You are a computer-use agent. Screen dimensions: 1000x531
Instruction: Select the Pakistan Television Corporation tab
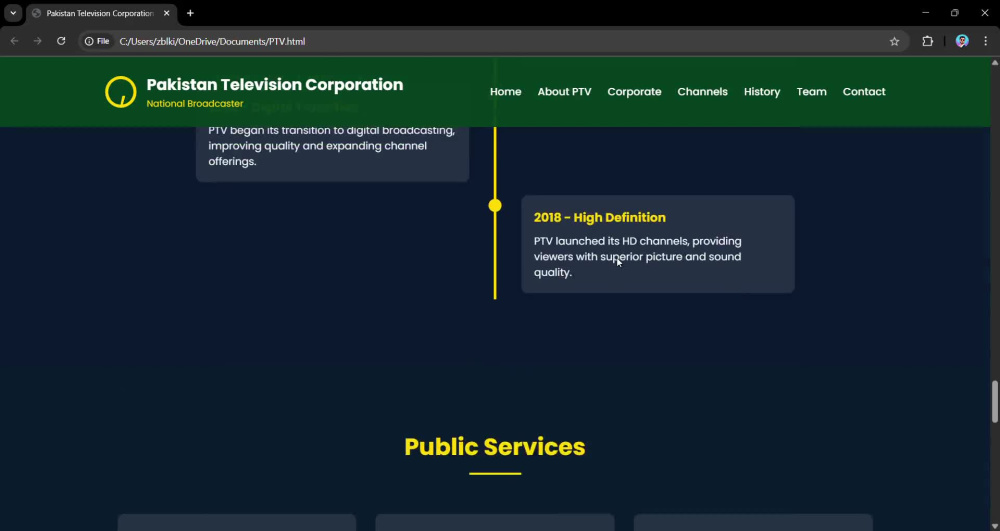pos(99,13)
